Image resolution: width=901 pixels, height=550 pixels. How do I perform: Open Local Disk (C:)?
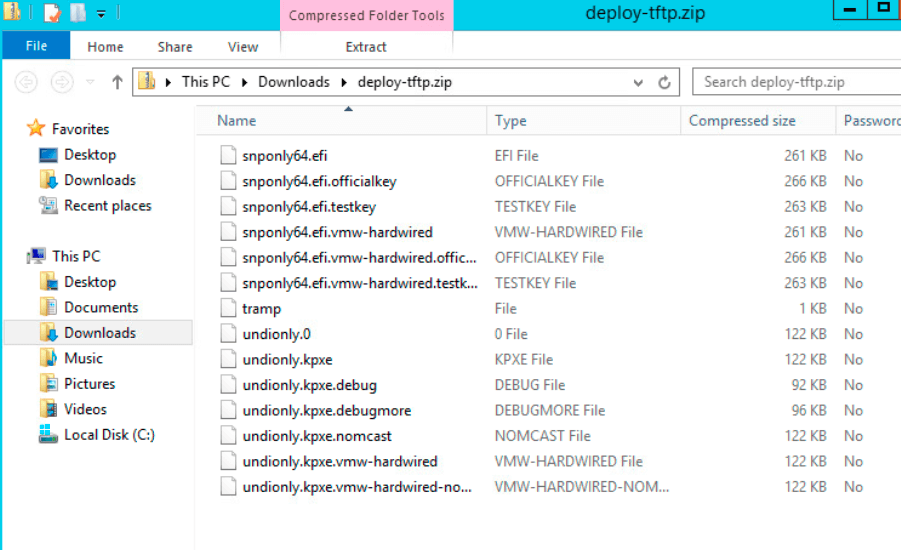point(109,434)
